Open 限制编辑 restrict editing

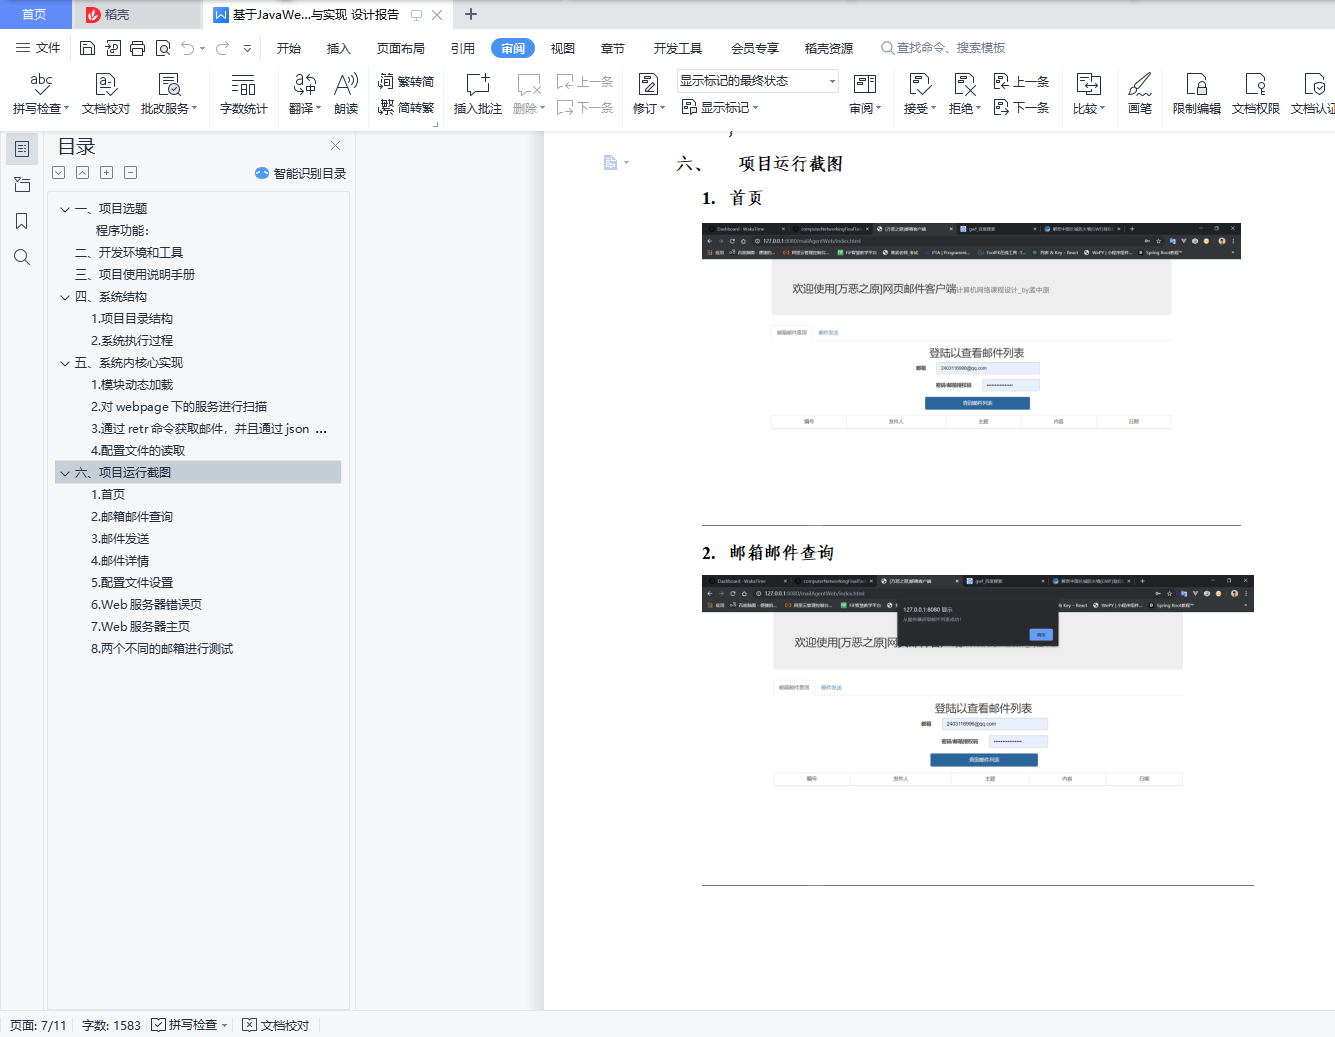(x=1197, y=94)
